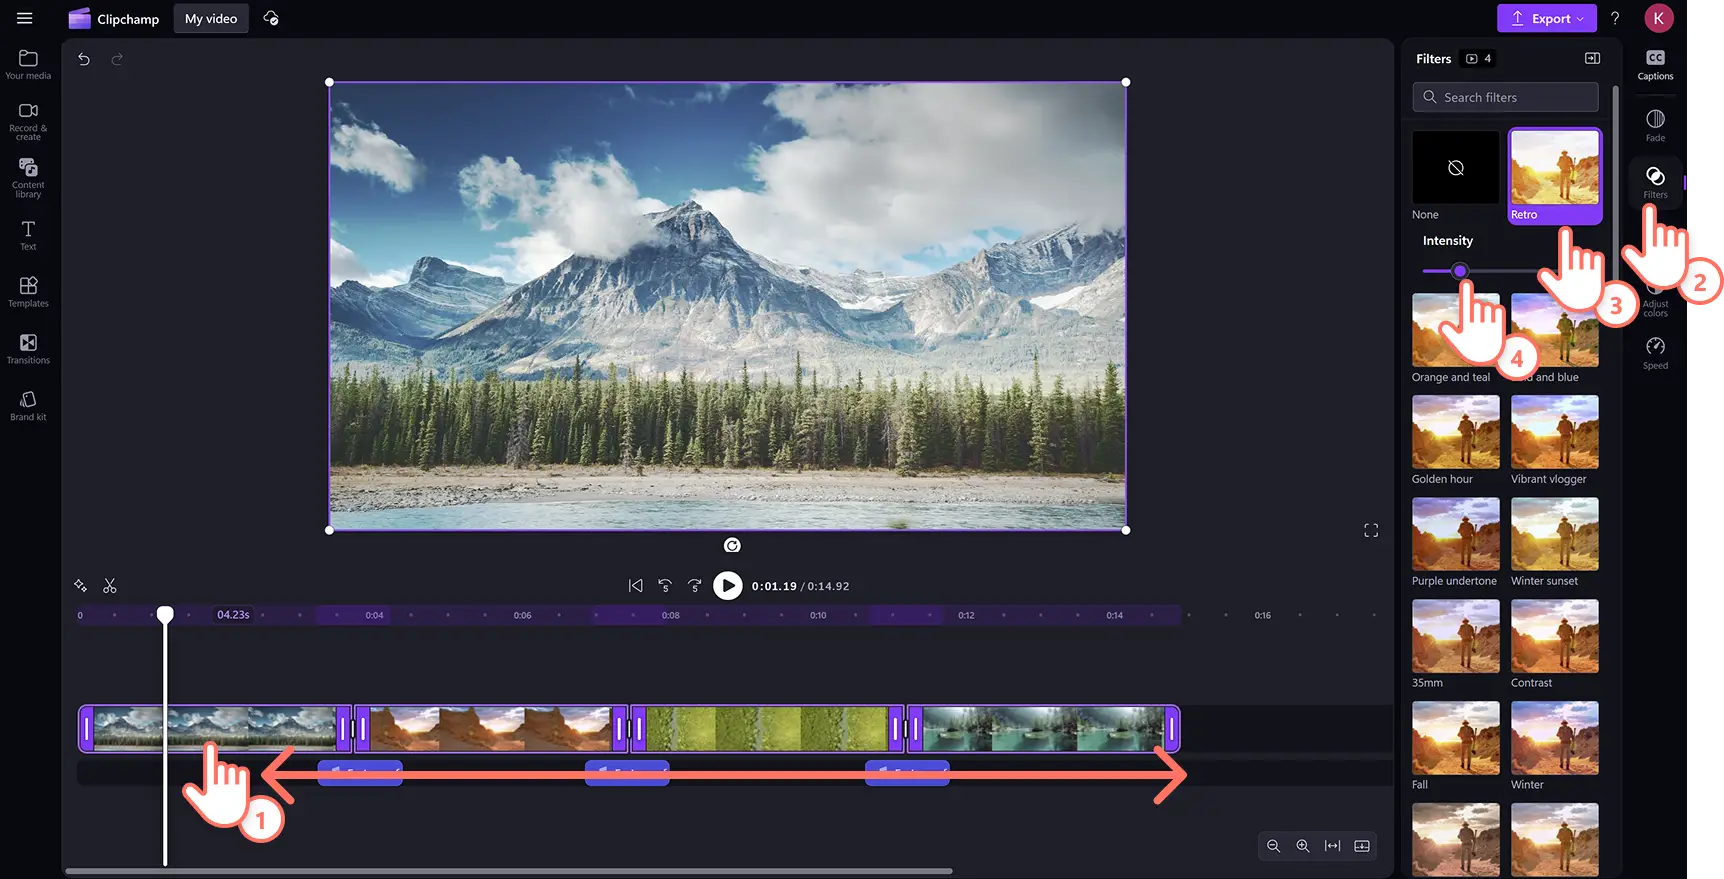Open Record & create panel
Image resolution: width=1724 pixels, height=879 pixels.
(28, 122)
